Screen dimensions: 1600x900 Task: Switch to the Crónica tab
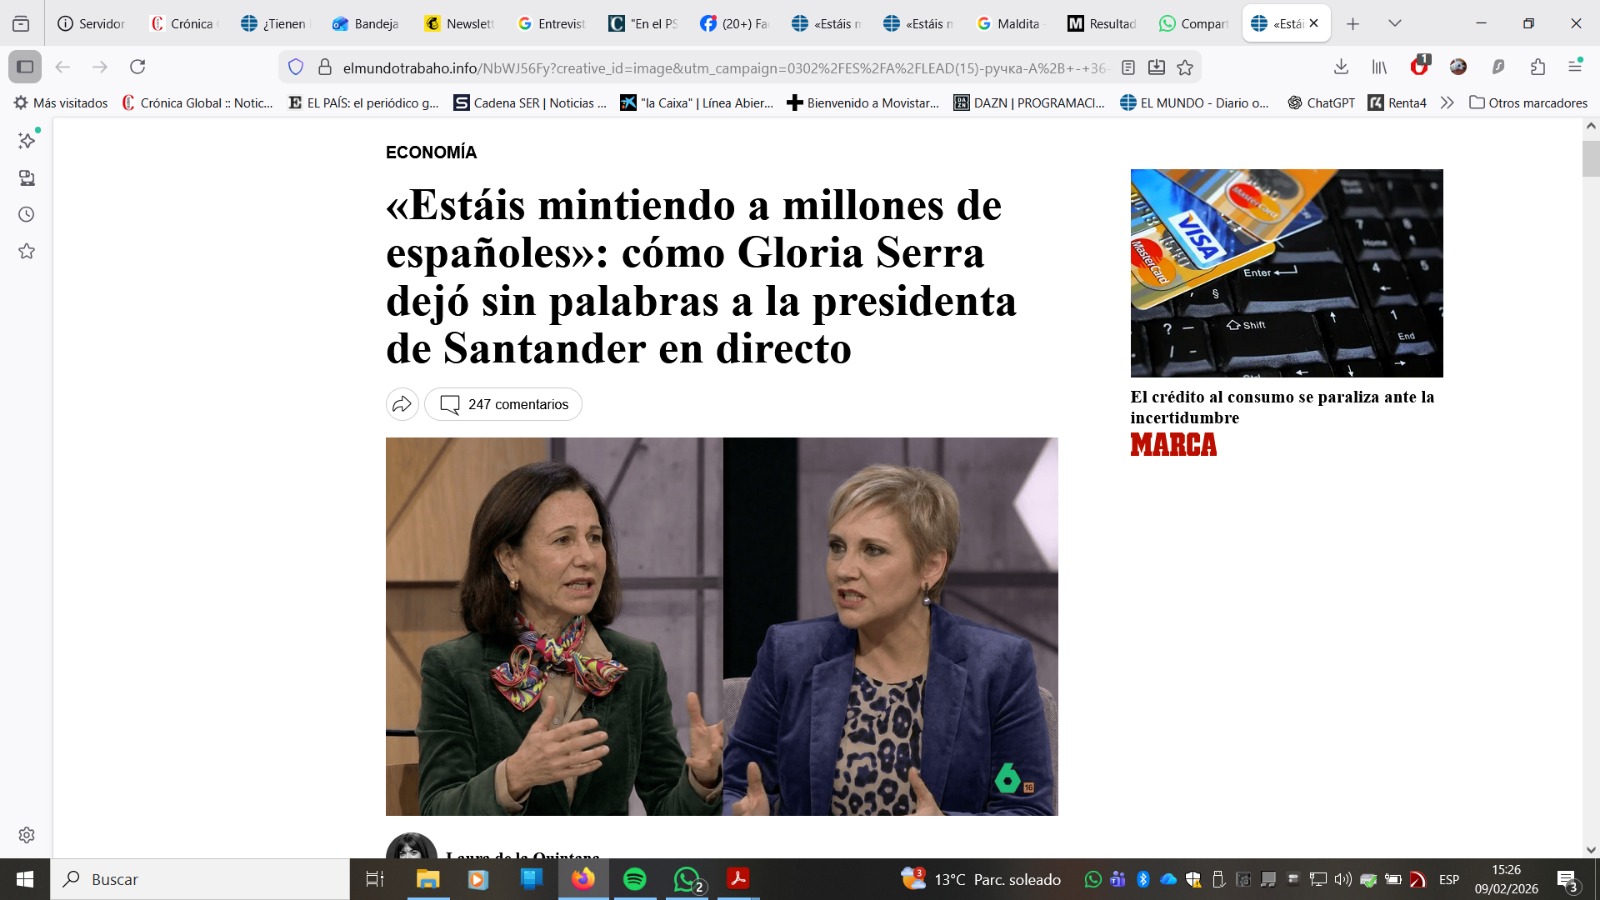183,23
